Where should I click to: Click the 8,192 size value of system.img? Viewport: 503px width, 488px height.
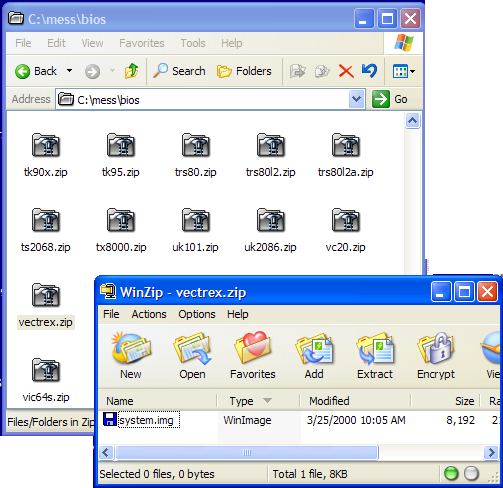(460, 420)
